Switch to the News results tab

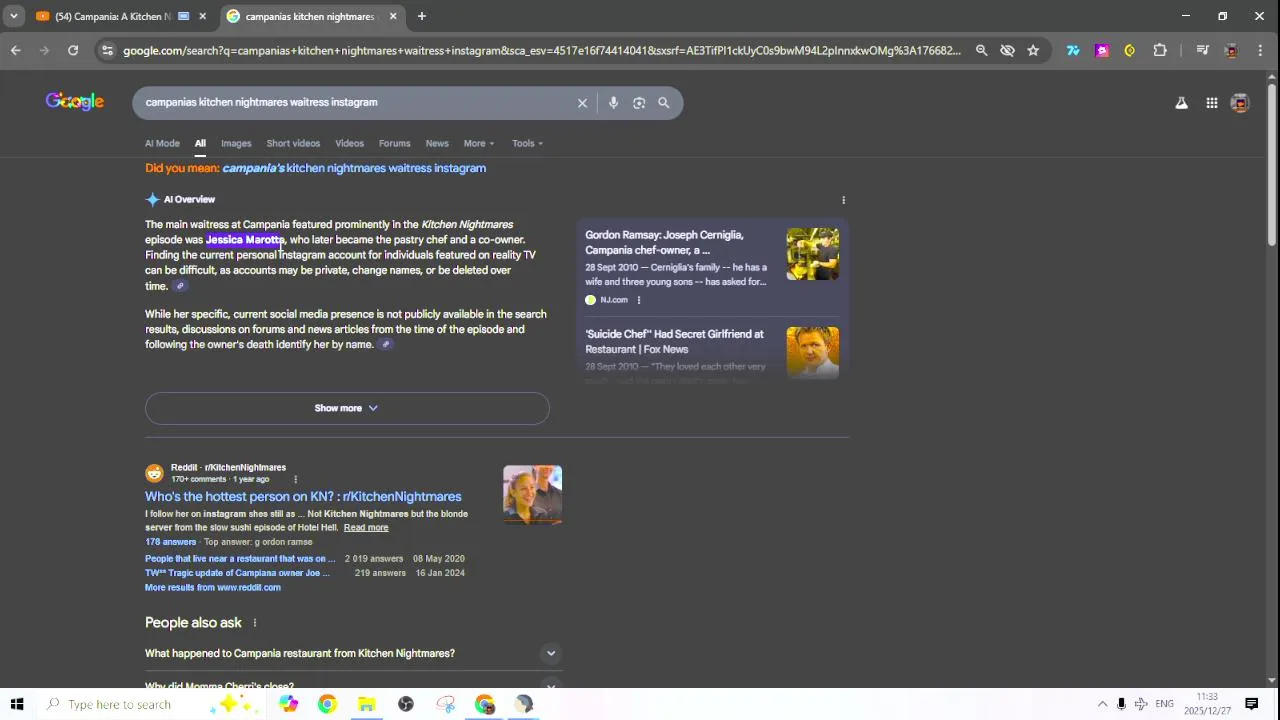click(x=437, y=143)
